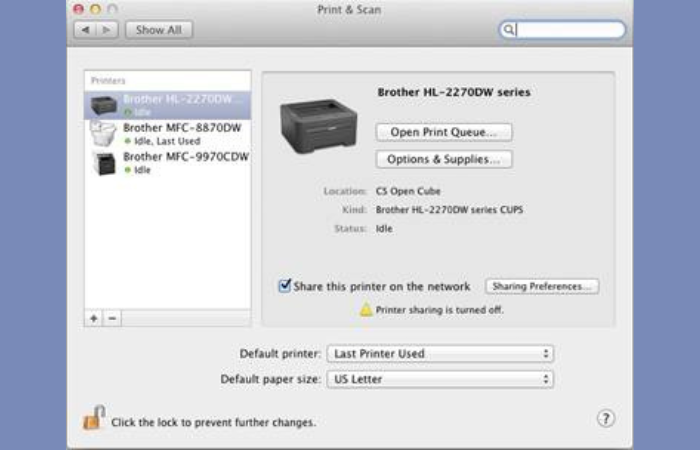Click the 'Brother HL-2270DW series' heading
This screenshot has width=700, height=450.
coord(454,92)
